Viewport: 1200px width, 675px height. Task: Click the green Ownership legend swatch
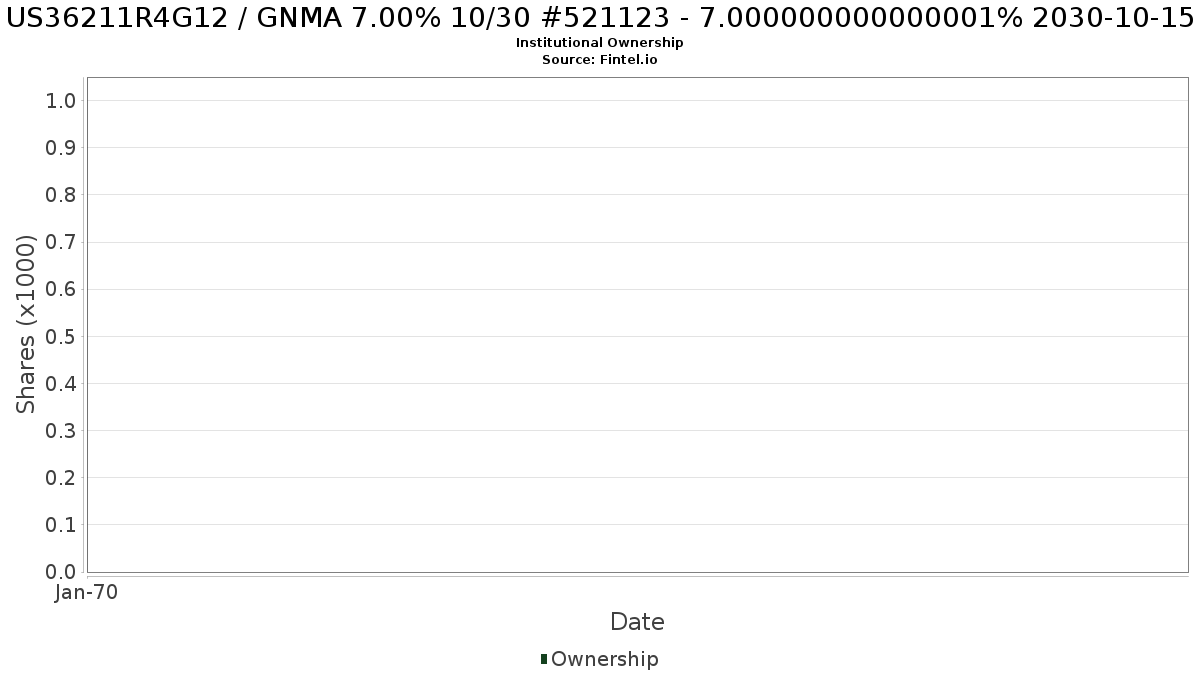[544, 659]
